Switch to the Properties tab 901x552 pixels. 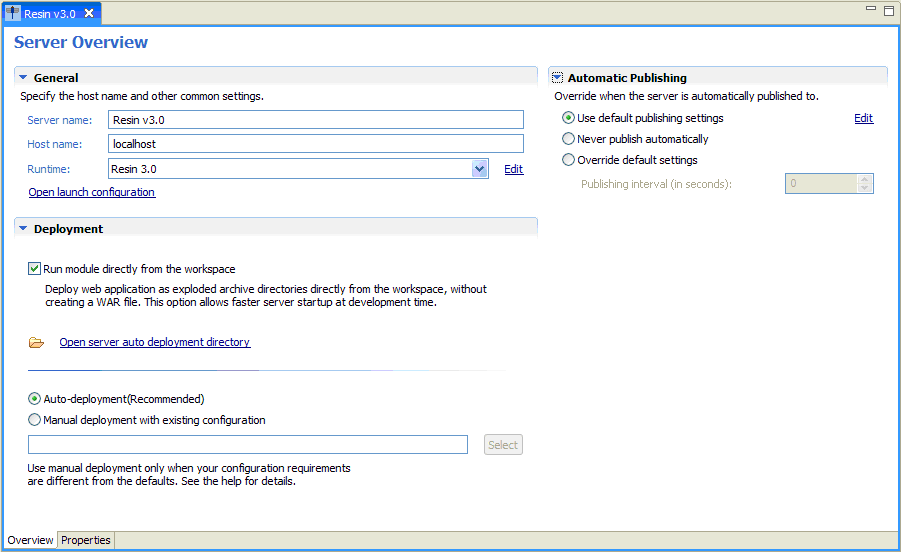click(x=86, y=540)
